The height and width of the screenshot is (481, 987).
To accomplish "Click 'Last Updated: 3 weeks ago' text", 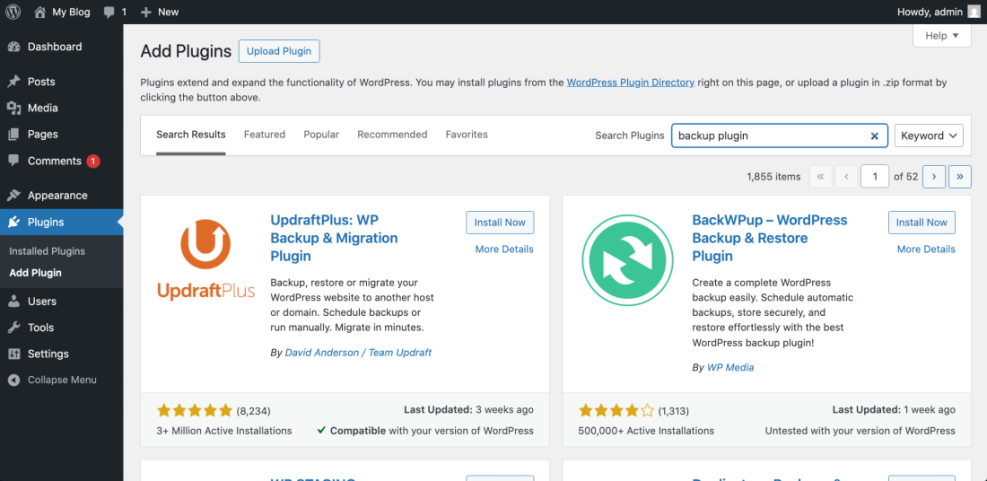I will (468, 410).
